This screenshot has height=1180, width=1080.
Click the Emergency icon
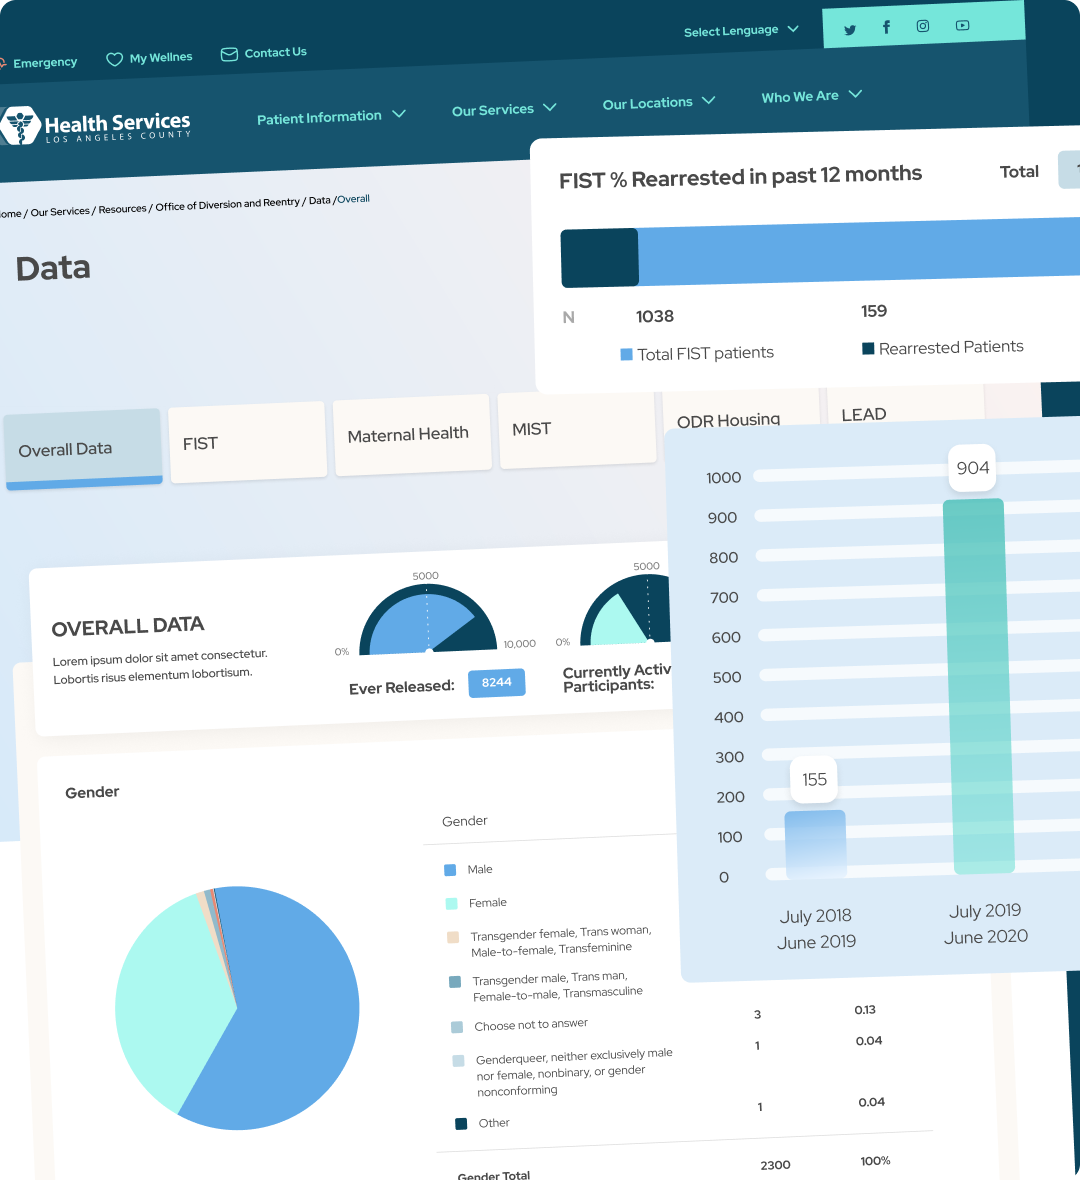(4, 62)
